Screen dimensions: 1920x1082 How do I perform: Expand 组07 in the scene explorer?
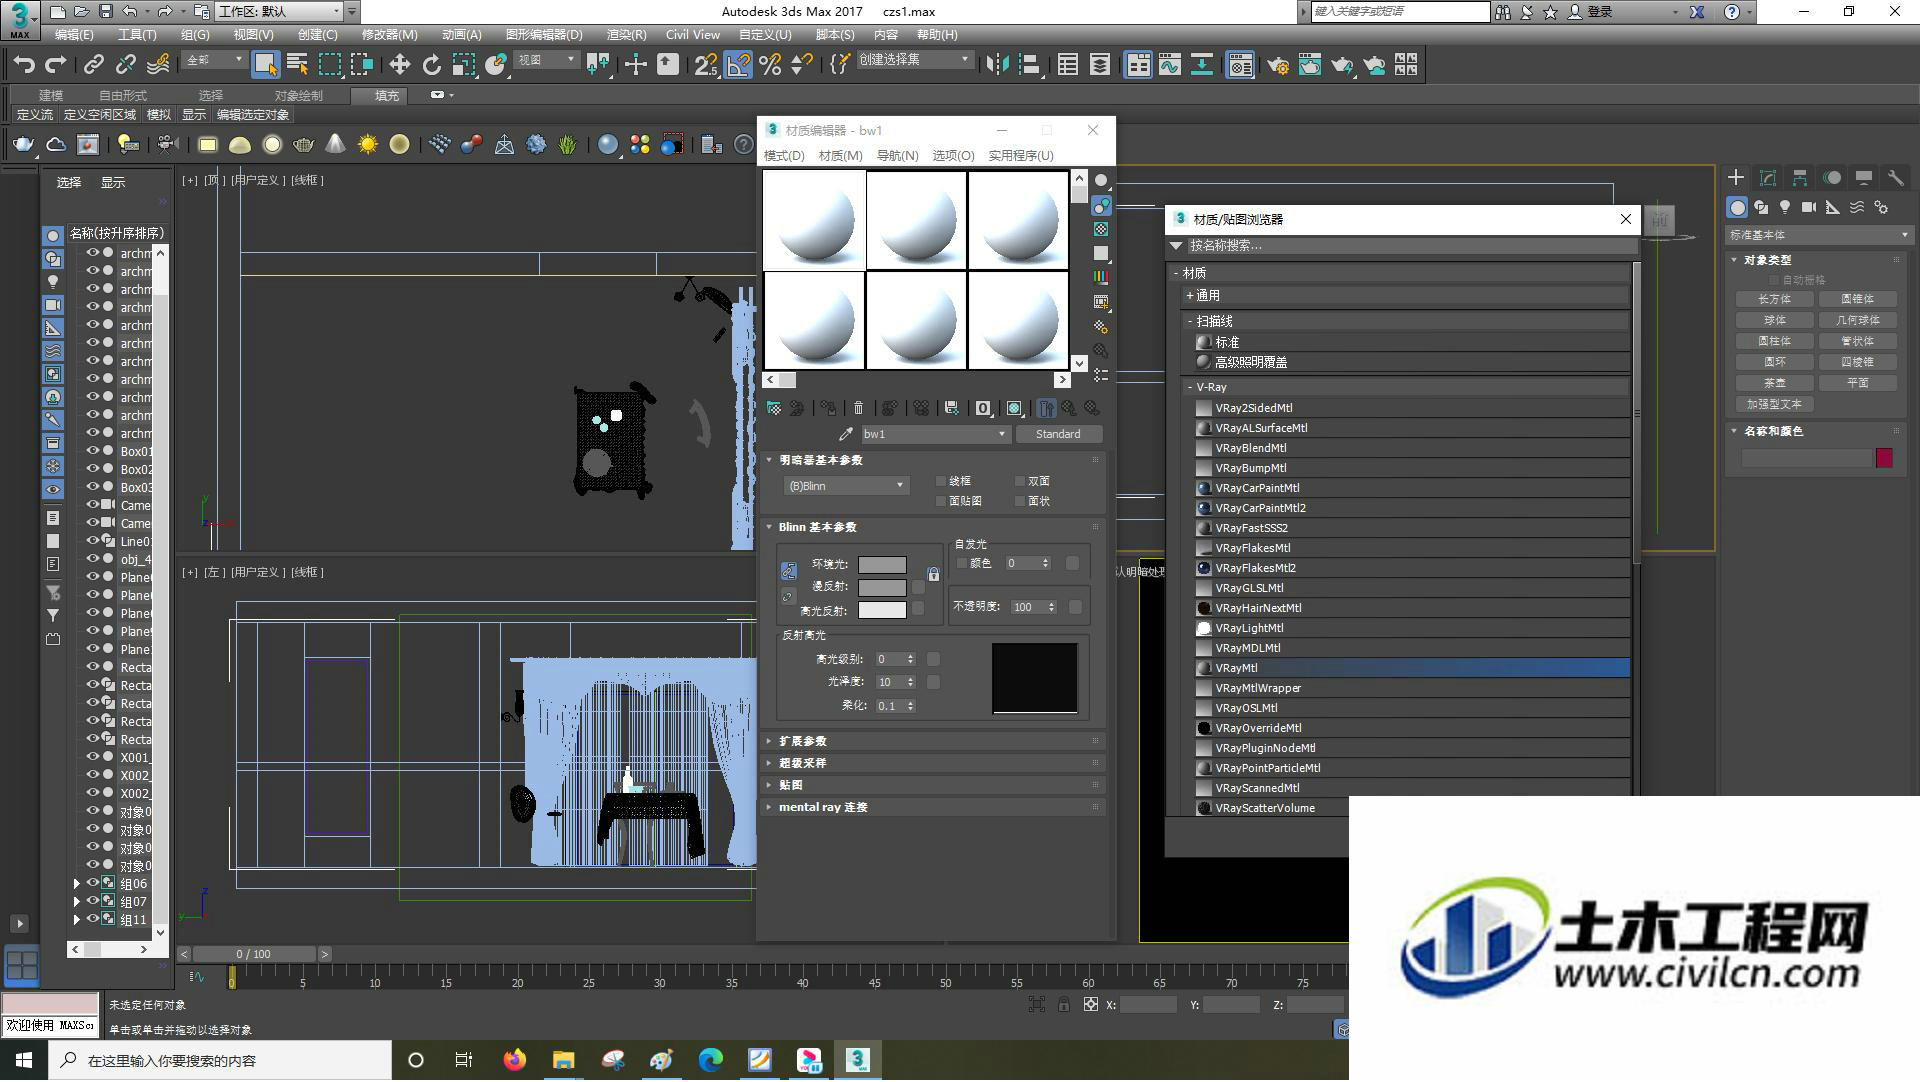click(x=77, y=902)
